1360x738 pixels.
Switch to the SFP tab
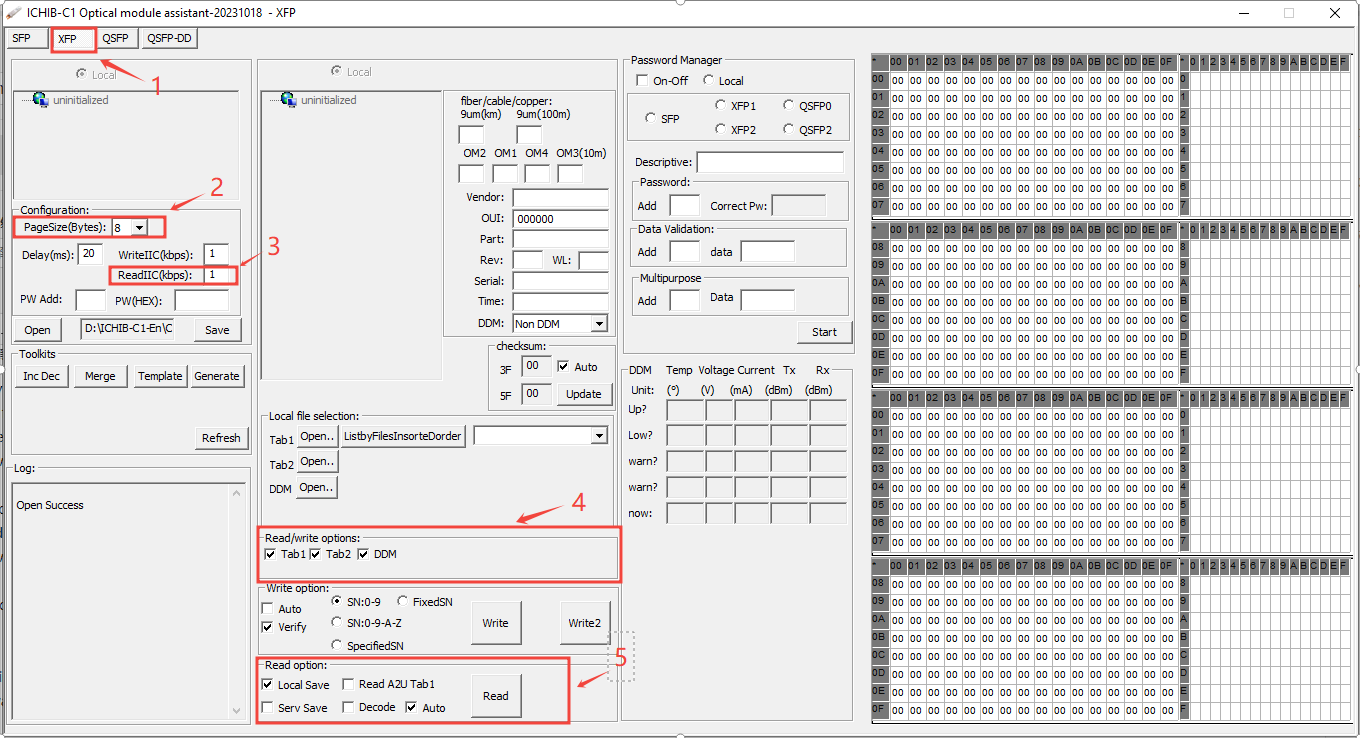click(24, 37)
